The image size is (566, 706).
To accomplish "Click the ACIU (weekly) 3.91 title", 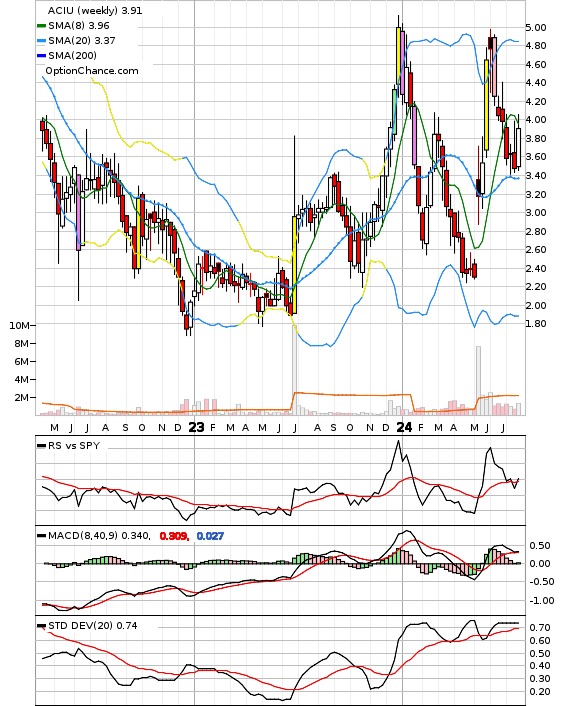I will 95,10.
